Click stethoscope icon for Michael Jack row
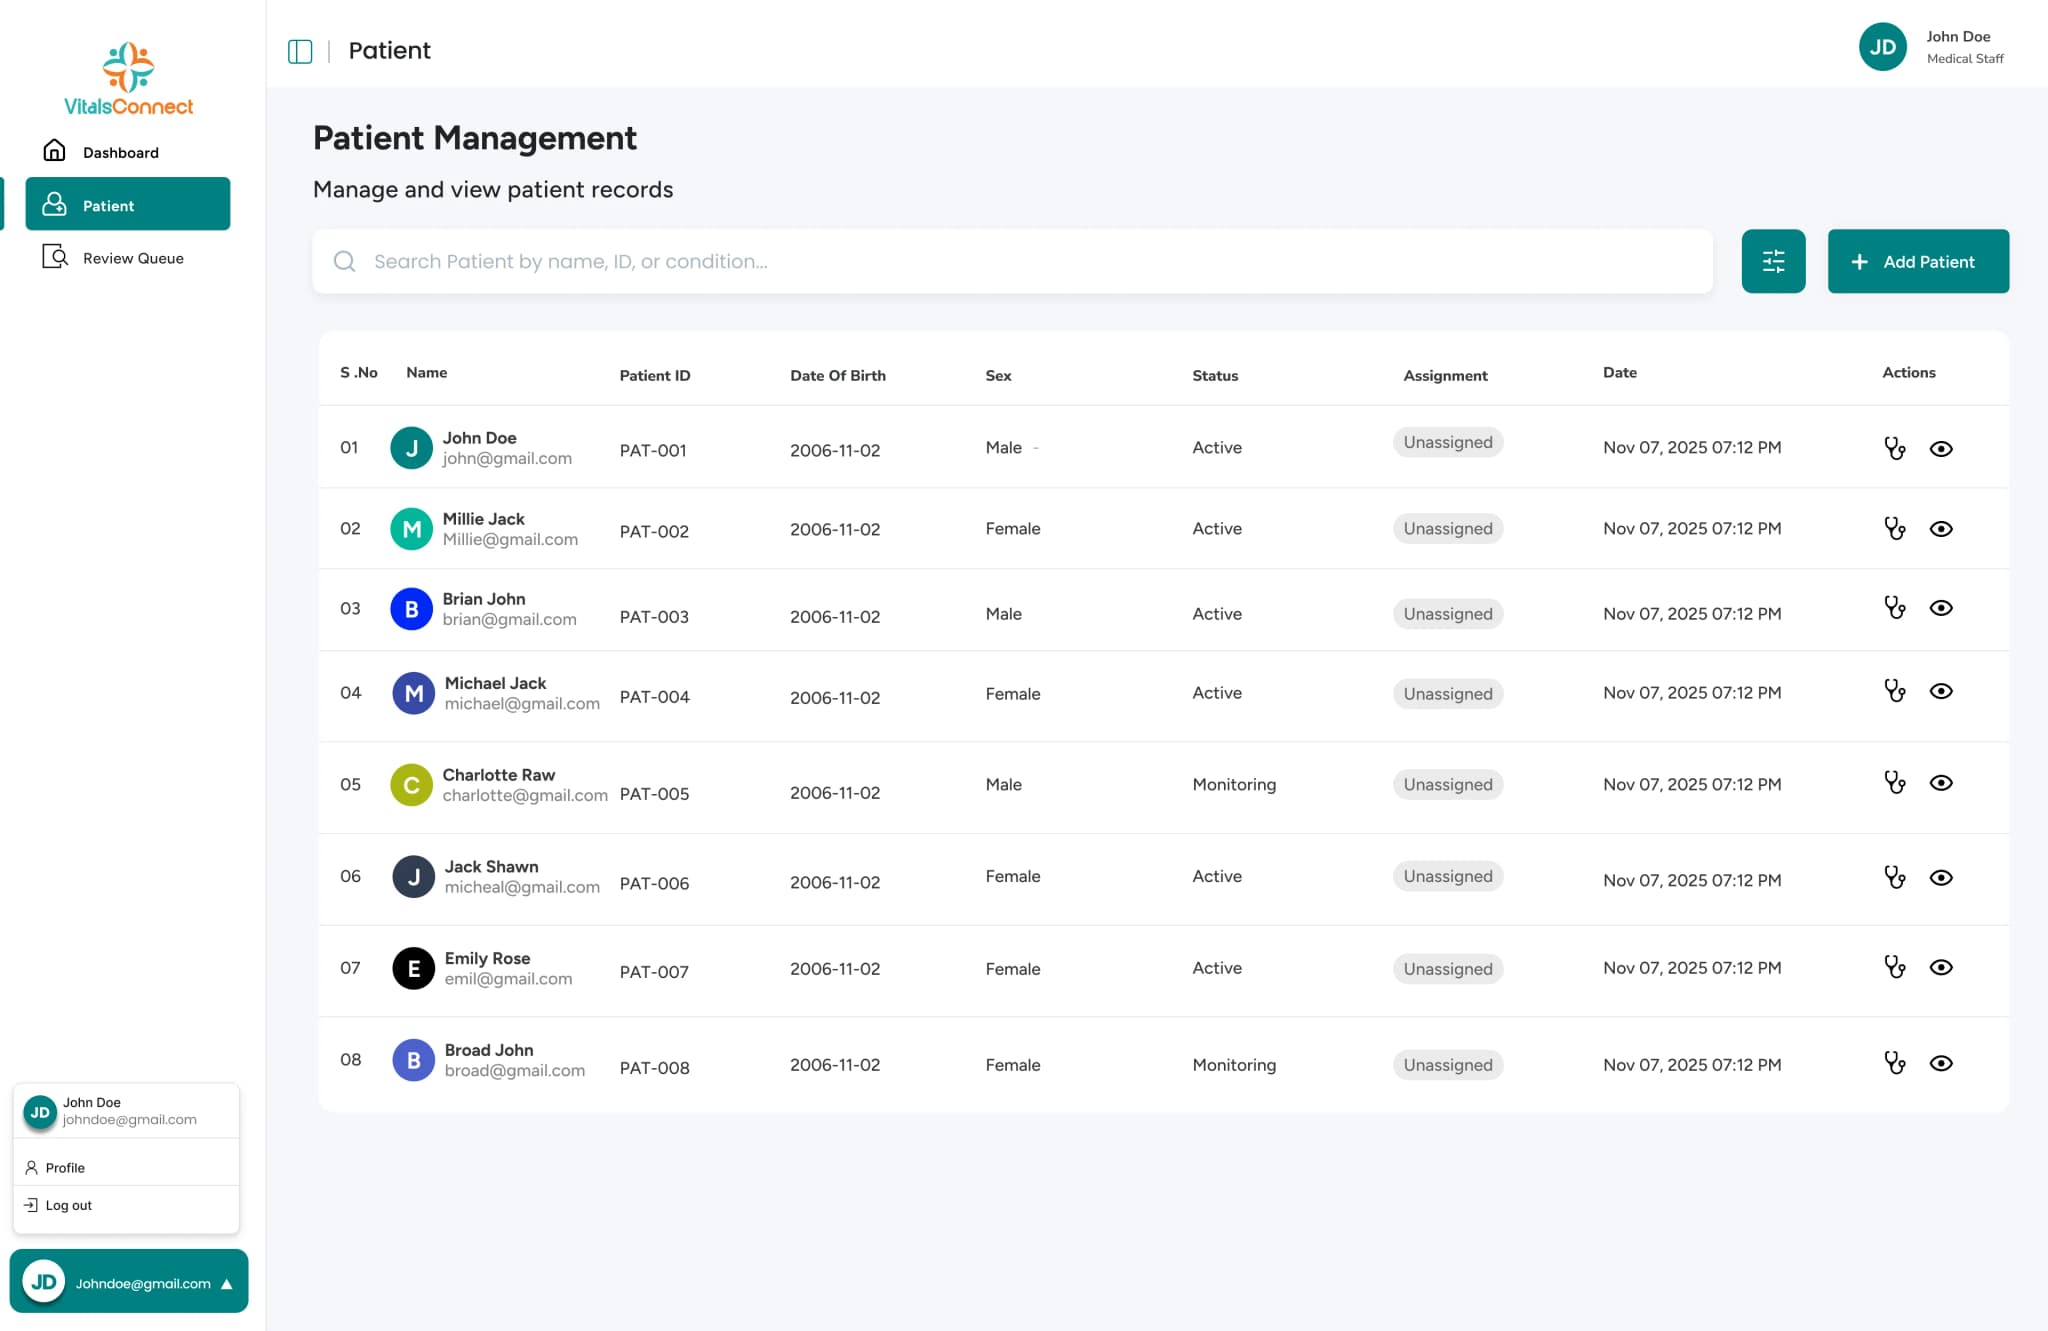The image size is (2048, 1331). pos(1894,690)
